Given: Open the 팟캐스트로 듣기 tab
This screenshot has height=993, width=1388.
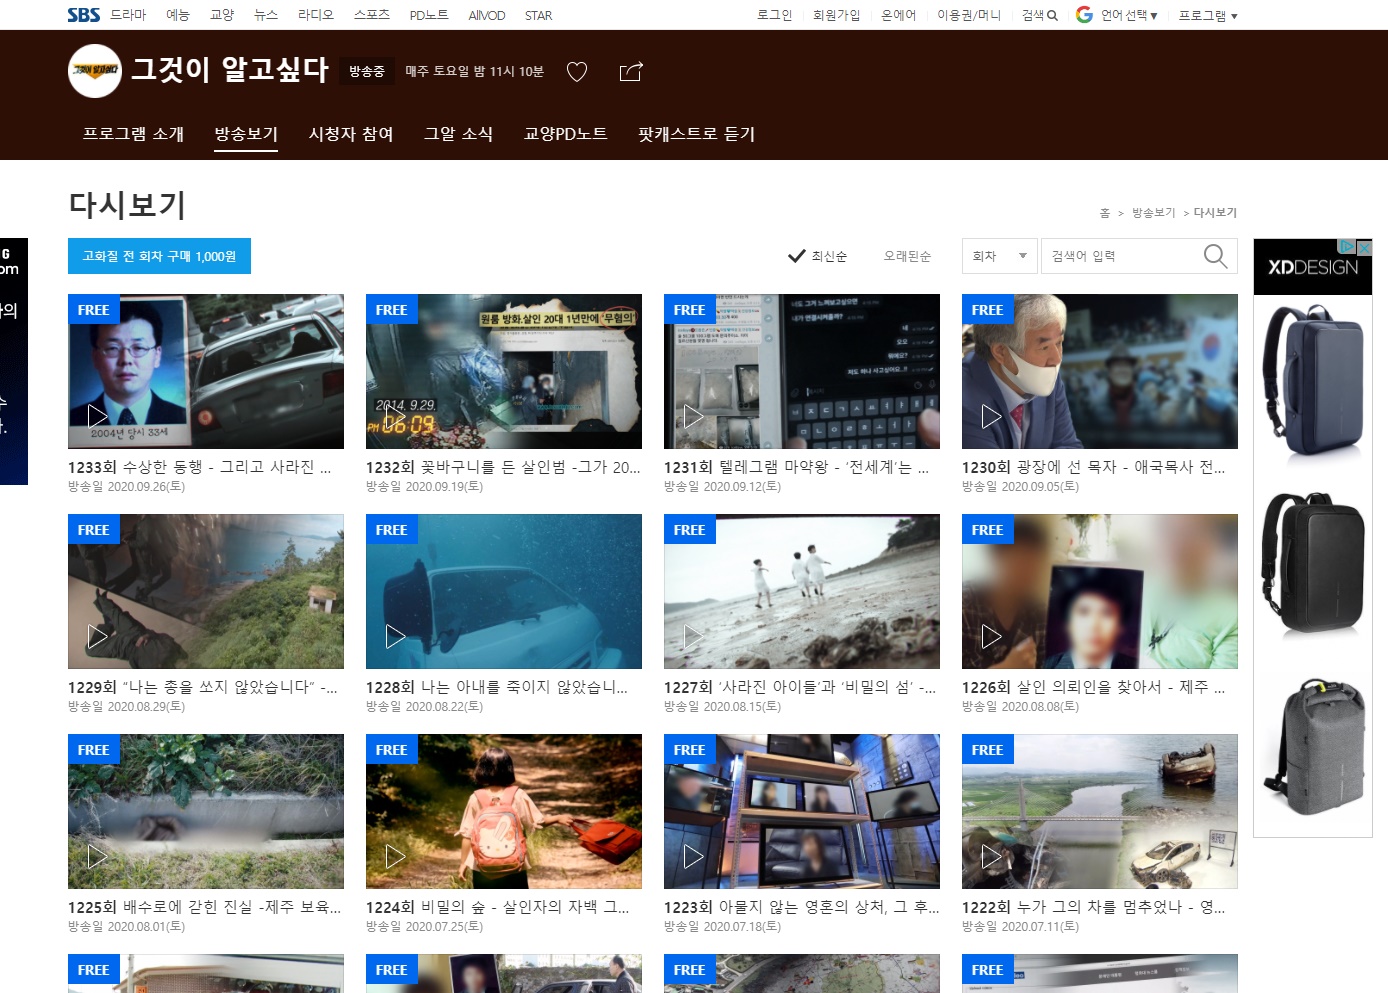Looking at the screenshot, I should click(x=697, y=133).
